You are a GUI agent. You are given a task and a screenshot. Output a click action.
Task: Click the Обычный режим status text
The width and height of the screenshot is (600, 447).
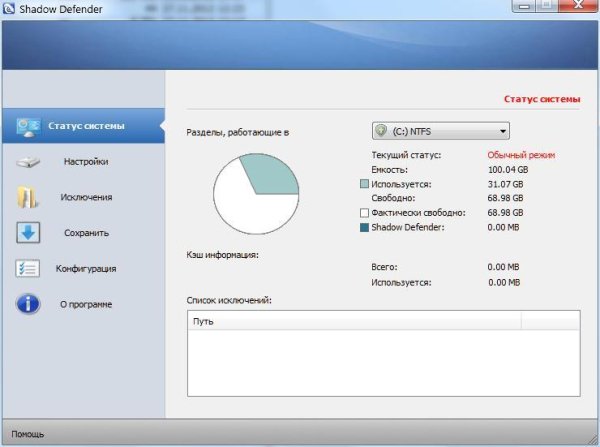tap(521, 155)
